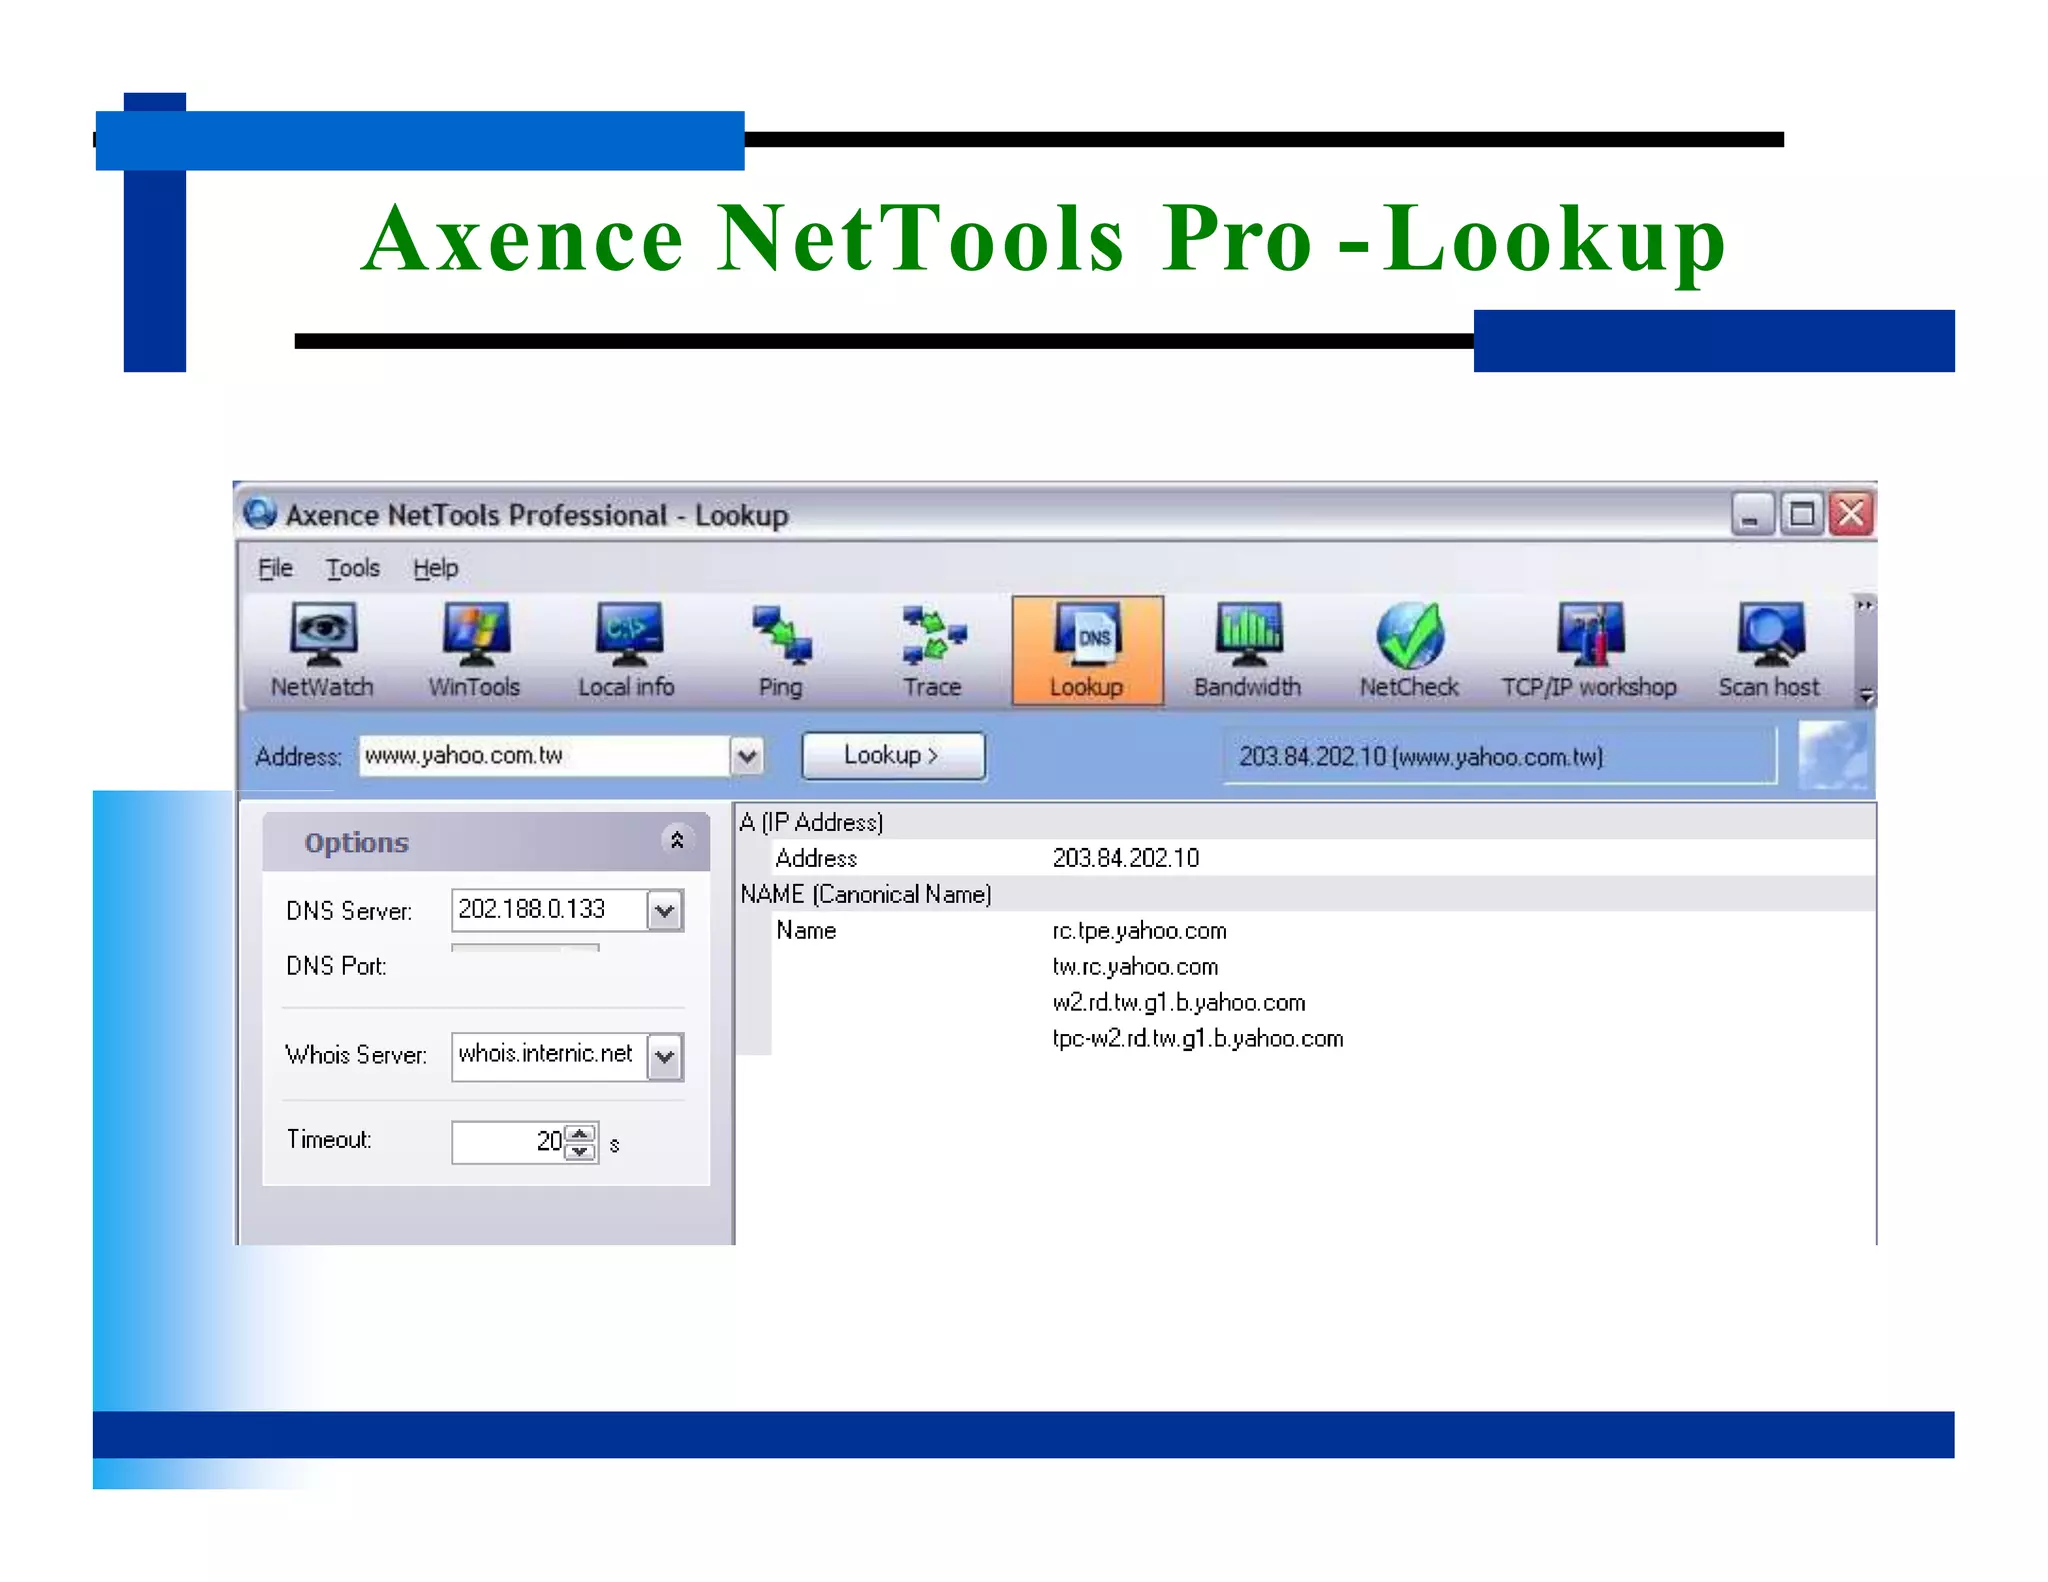
Task: Expand the Whois Server dropdown arrow
Action: 665,1057
